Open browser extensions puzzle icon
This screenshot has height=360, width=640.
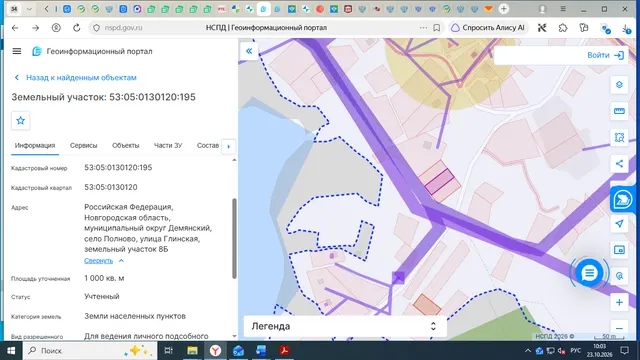[563, 28]
